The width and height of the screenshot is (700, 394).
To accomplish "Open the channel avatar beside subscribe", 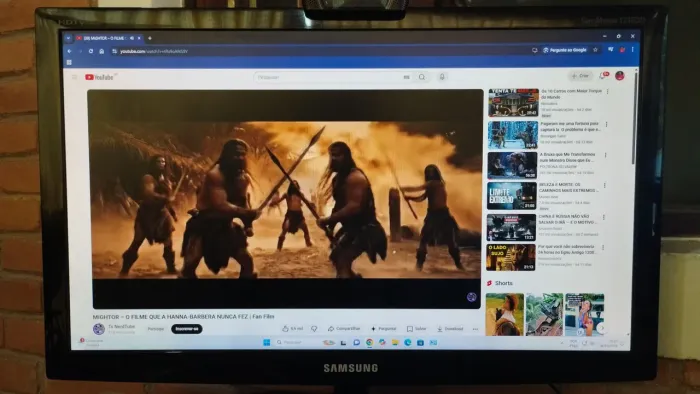I will (99, 329).
